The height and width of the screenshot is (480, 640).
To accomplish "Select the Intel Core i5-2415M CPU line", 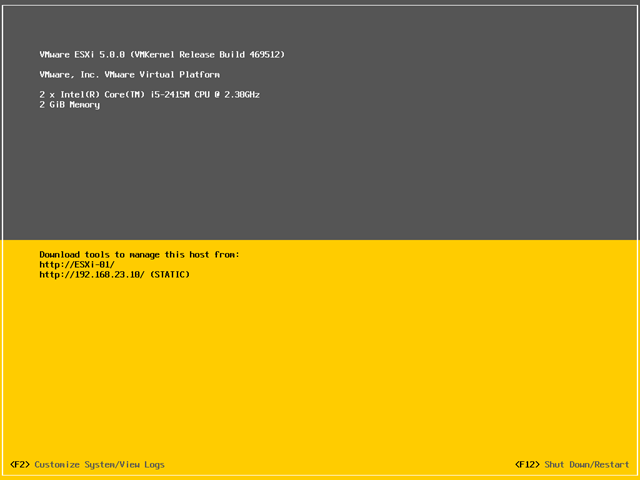I will [x=150, y=95].
